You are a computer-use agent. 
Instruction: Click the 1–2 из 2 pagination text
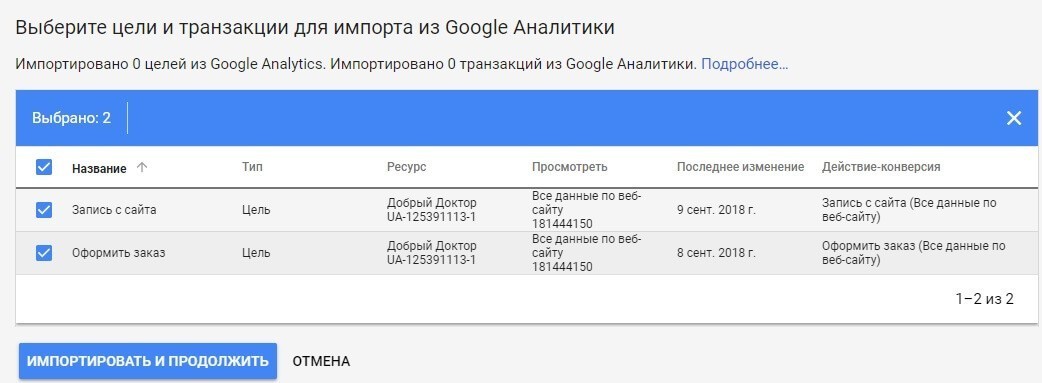(985, 299)
